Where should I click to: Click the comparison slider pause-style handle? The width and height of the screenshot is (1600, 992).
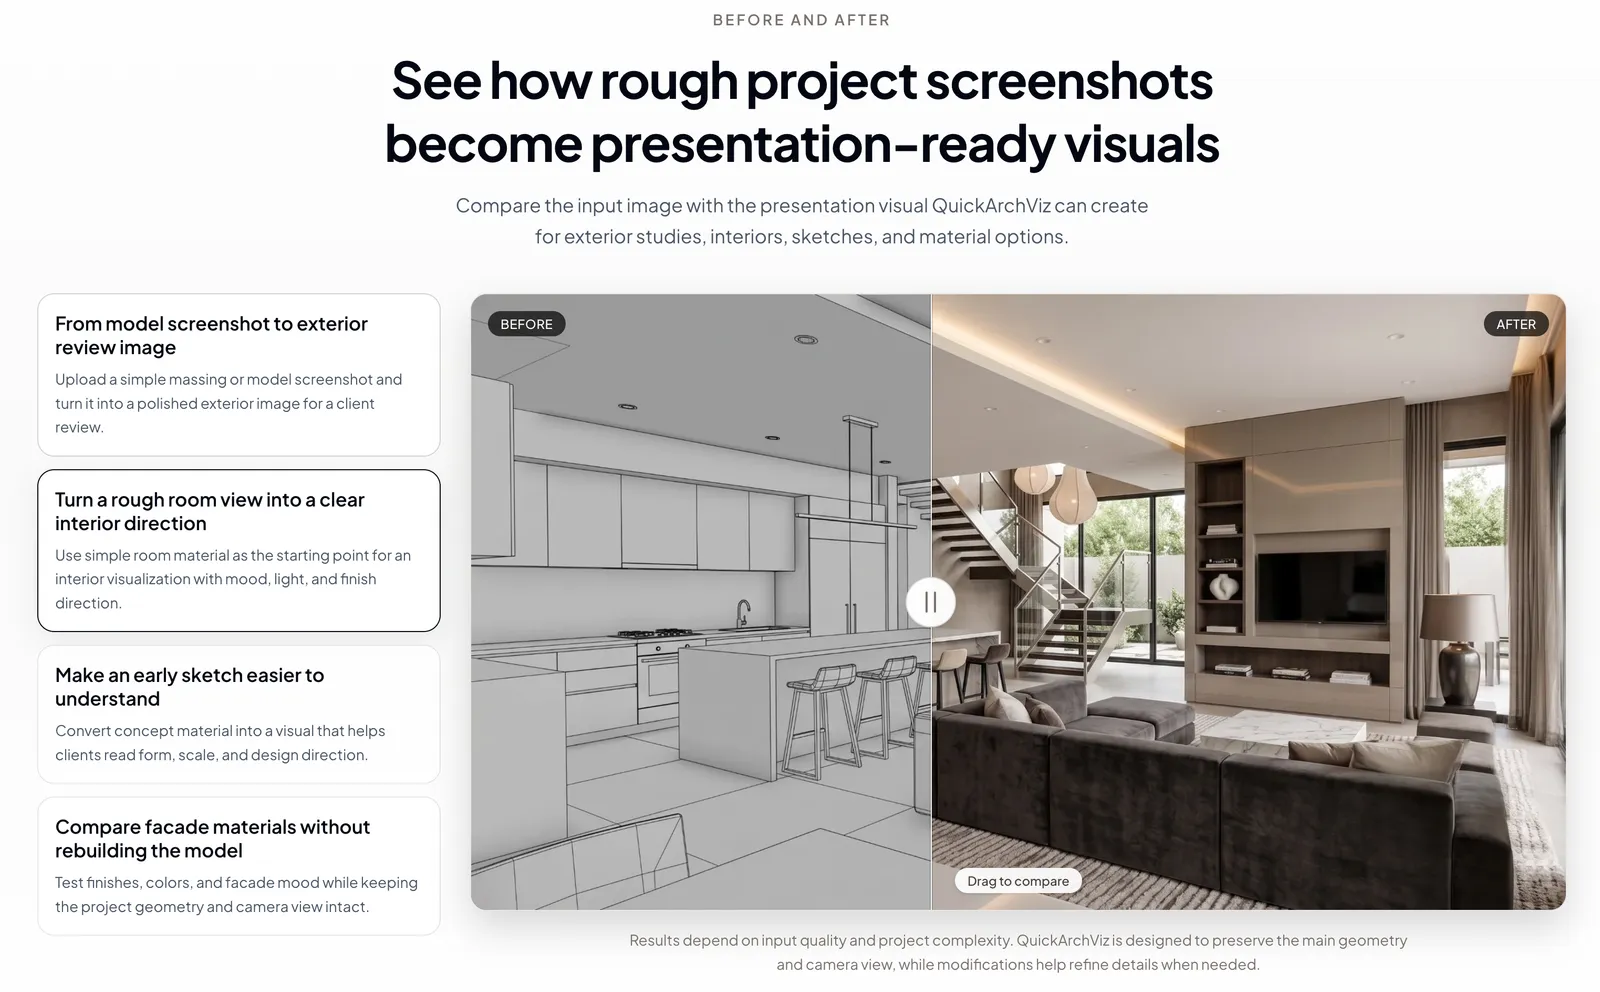[930, 602]
